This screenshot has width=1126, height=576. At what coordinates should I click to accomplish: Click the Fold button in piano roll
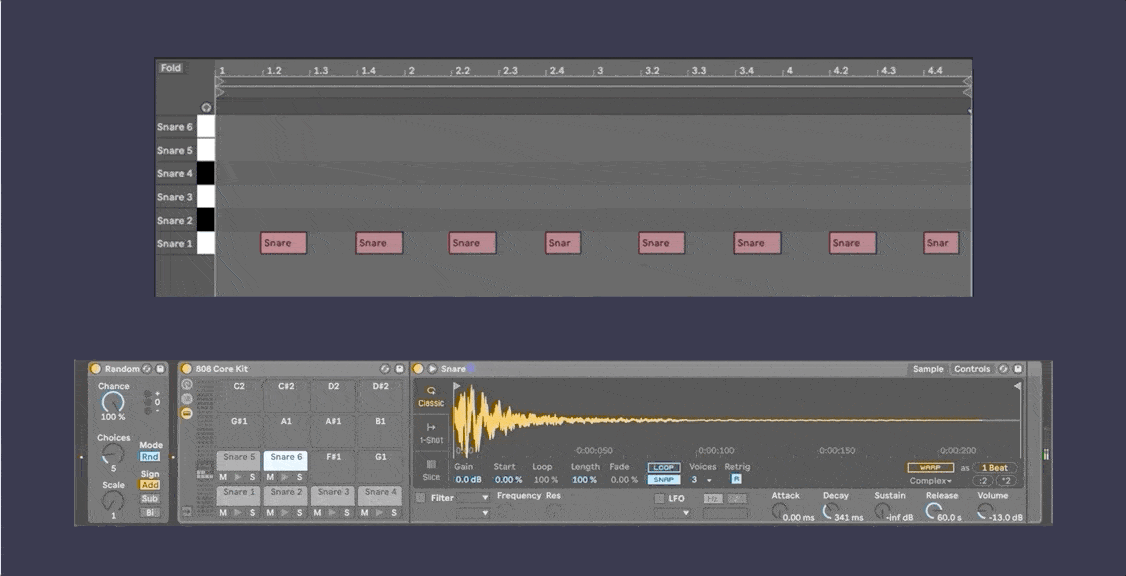171,68
